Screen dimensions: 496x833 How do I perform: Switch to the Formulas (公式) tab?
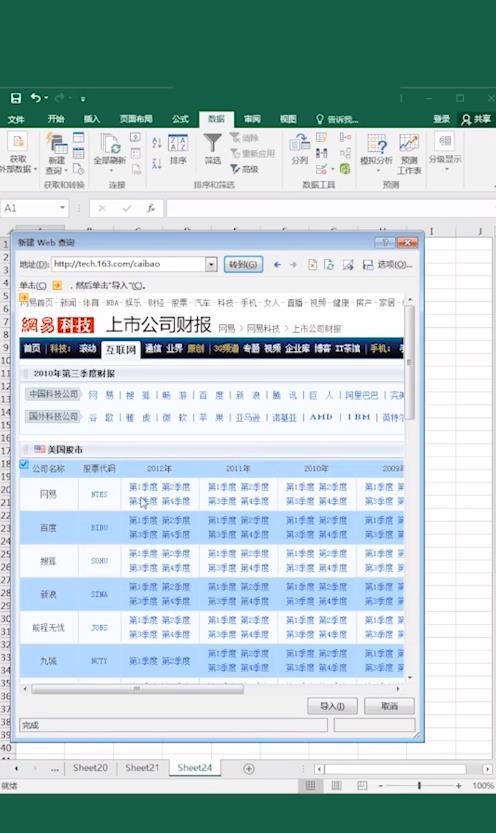180,119
